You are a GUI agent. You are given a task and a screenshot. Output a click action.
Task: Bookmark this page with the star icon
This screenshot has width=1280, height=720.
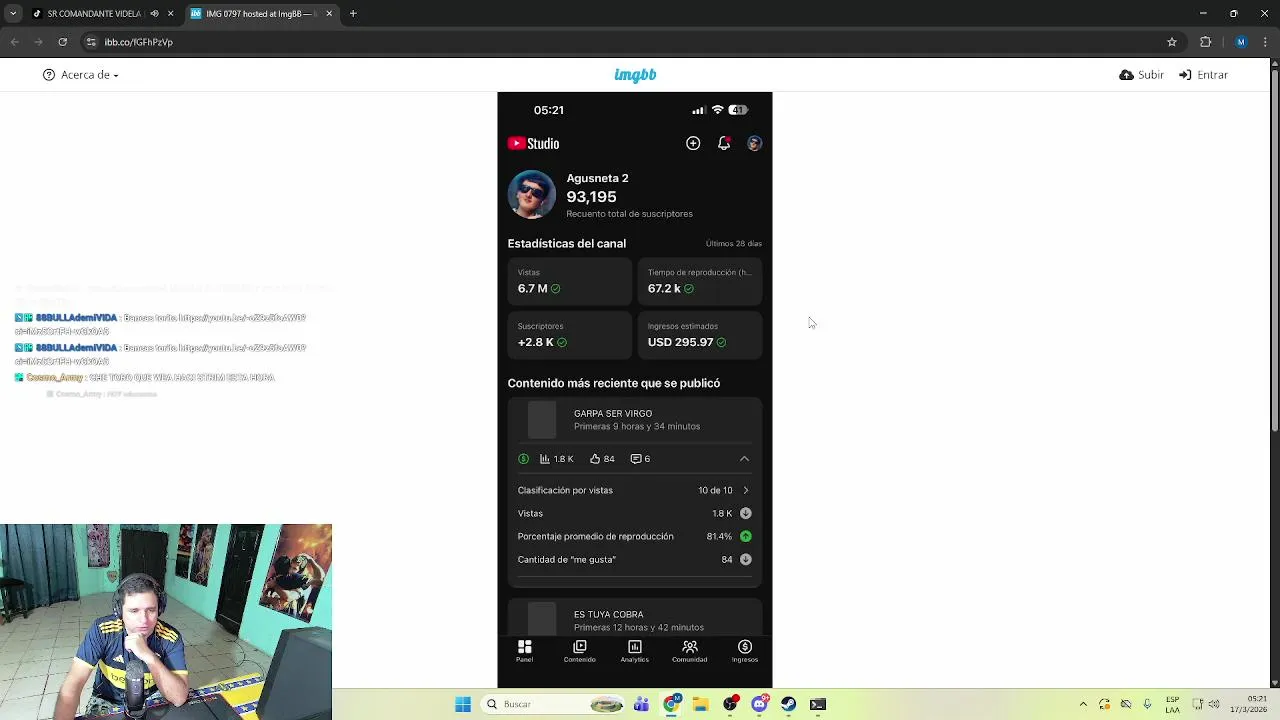tap(1172, 42)
